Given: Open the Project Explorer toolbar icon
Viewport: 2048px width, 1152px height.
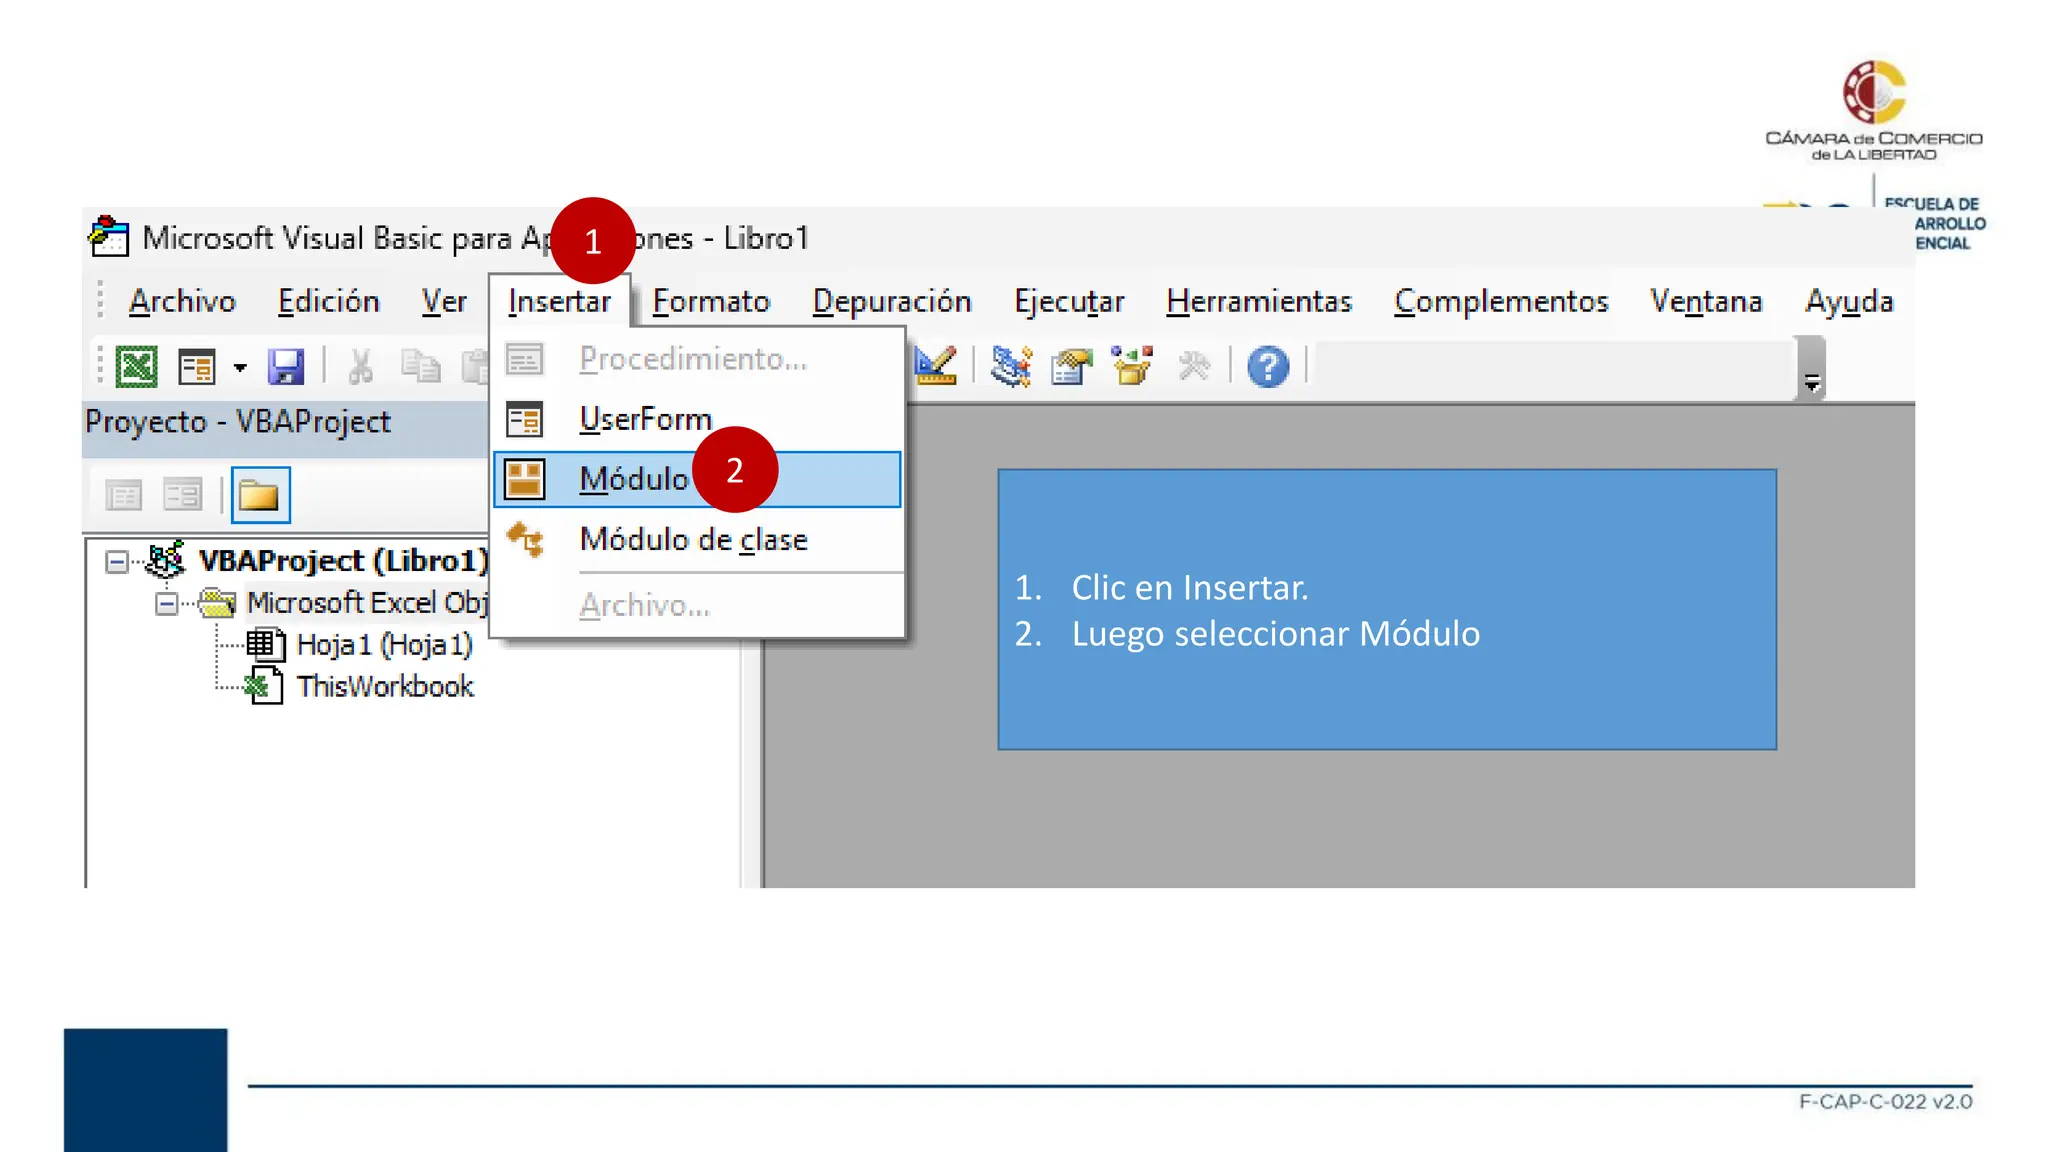Looking at the screenshot, I should click(1011, 366).
